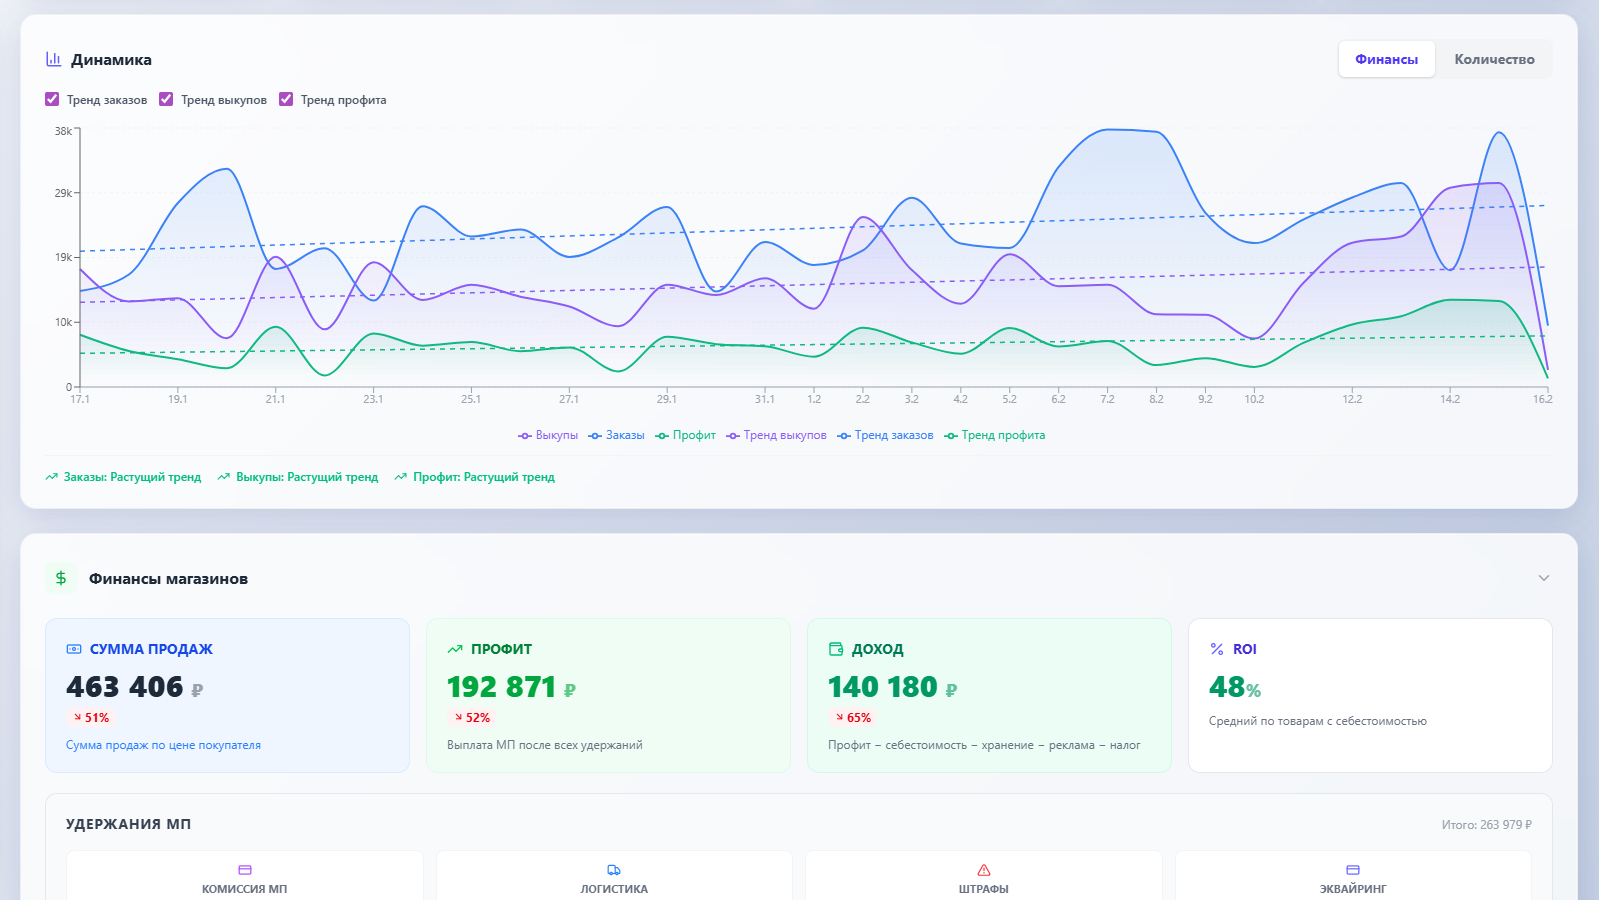This screenshot has height=900, width=1599.
Task: Click the percent icon beside ROI
Action: (x=1217, y=649)
